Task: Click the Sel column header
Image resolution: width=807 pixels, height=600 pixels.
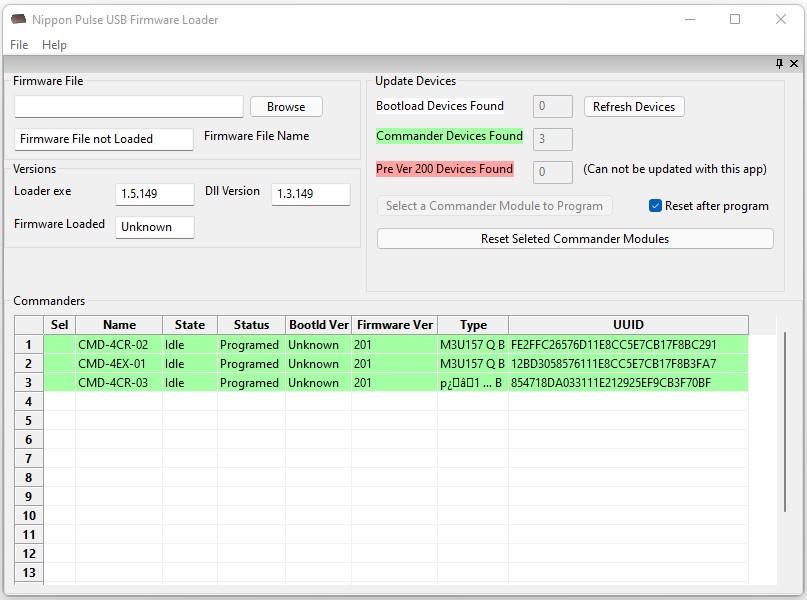Action: (59, 325)
